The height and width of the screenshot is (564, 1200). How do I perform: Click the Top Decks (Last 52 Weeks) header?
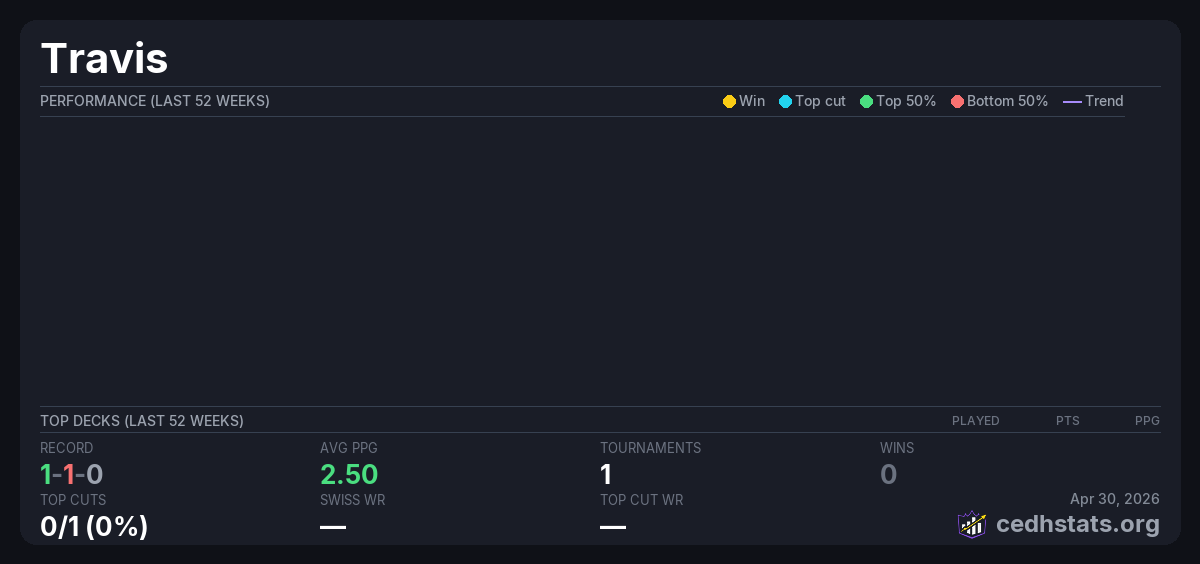click(142, 421)
